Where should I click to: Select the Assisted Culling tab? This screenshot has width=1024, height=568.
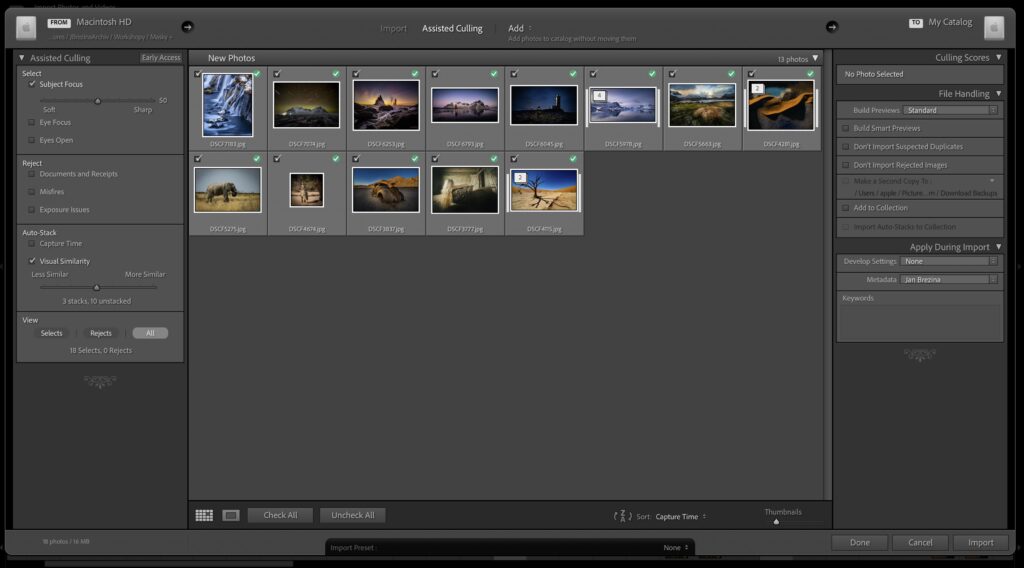coord(452,28)
